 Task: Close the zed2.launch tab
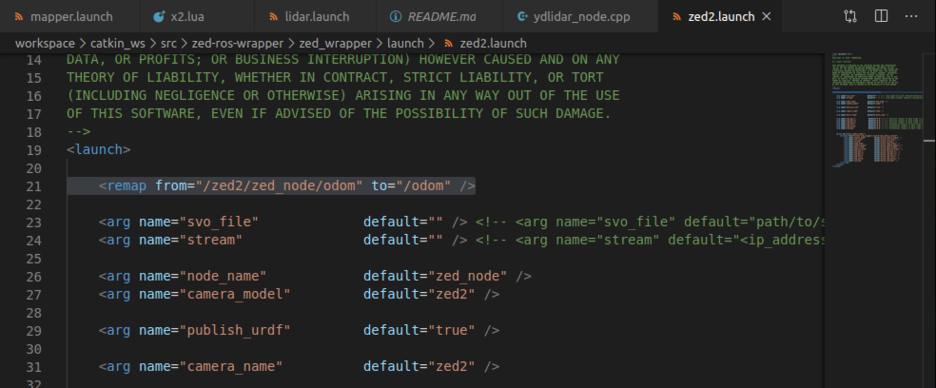point(767,17)
